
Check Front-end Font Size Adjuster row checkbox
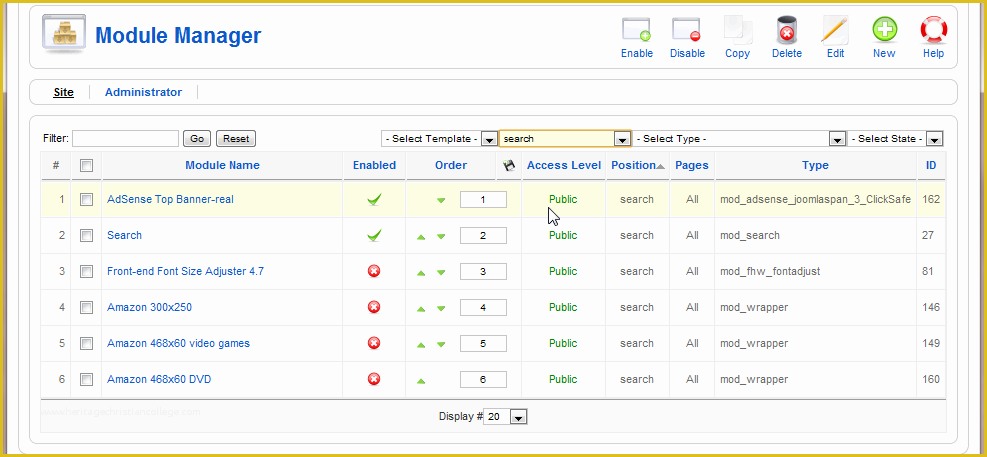point(86,271)
